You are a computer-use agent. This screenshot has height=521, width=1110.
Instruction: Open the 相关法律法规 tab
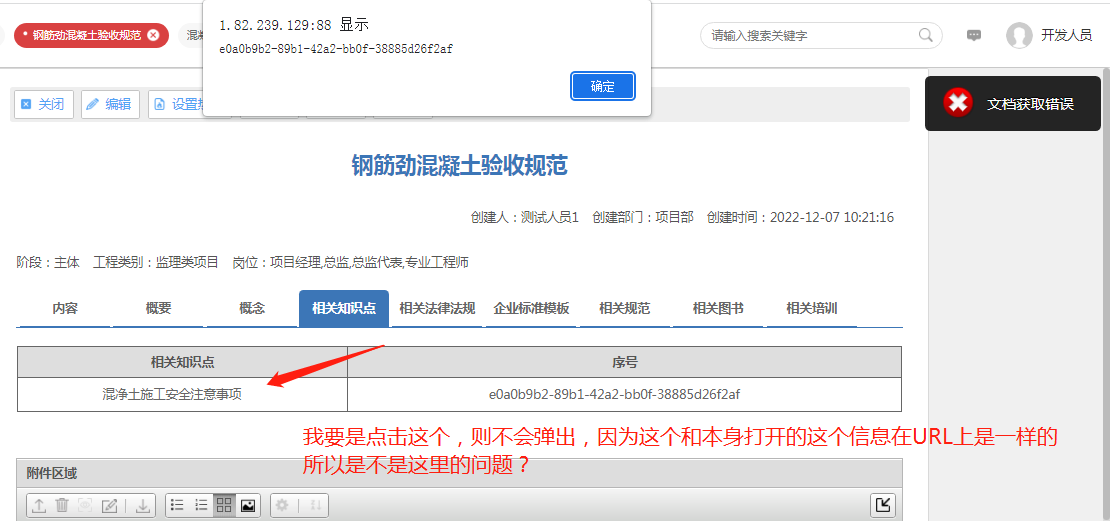(437, 309)
